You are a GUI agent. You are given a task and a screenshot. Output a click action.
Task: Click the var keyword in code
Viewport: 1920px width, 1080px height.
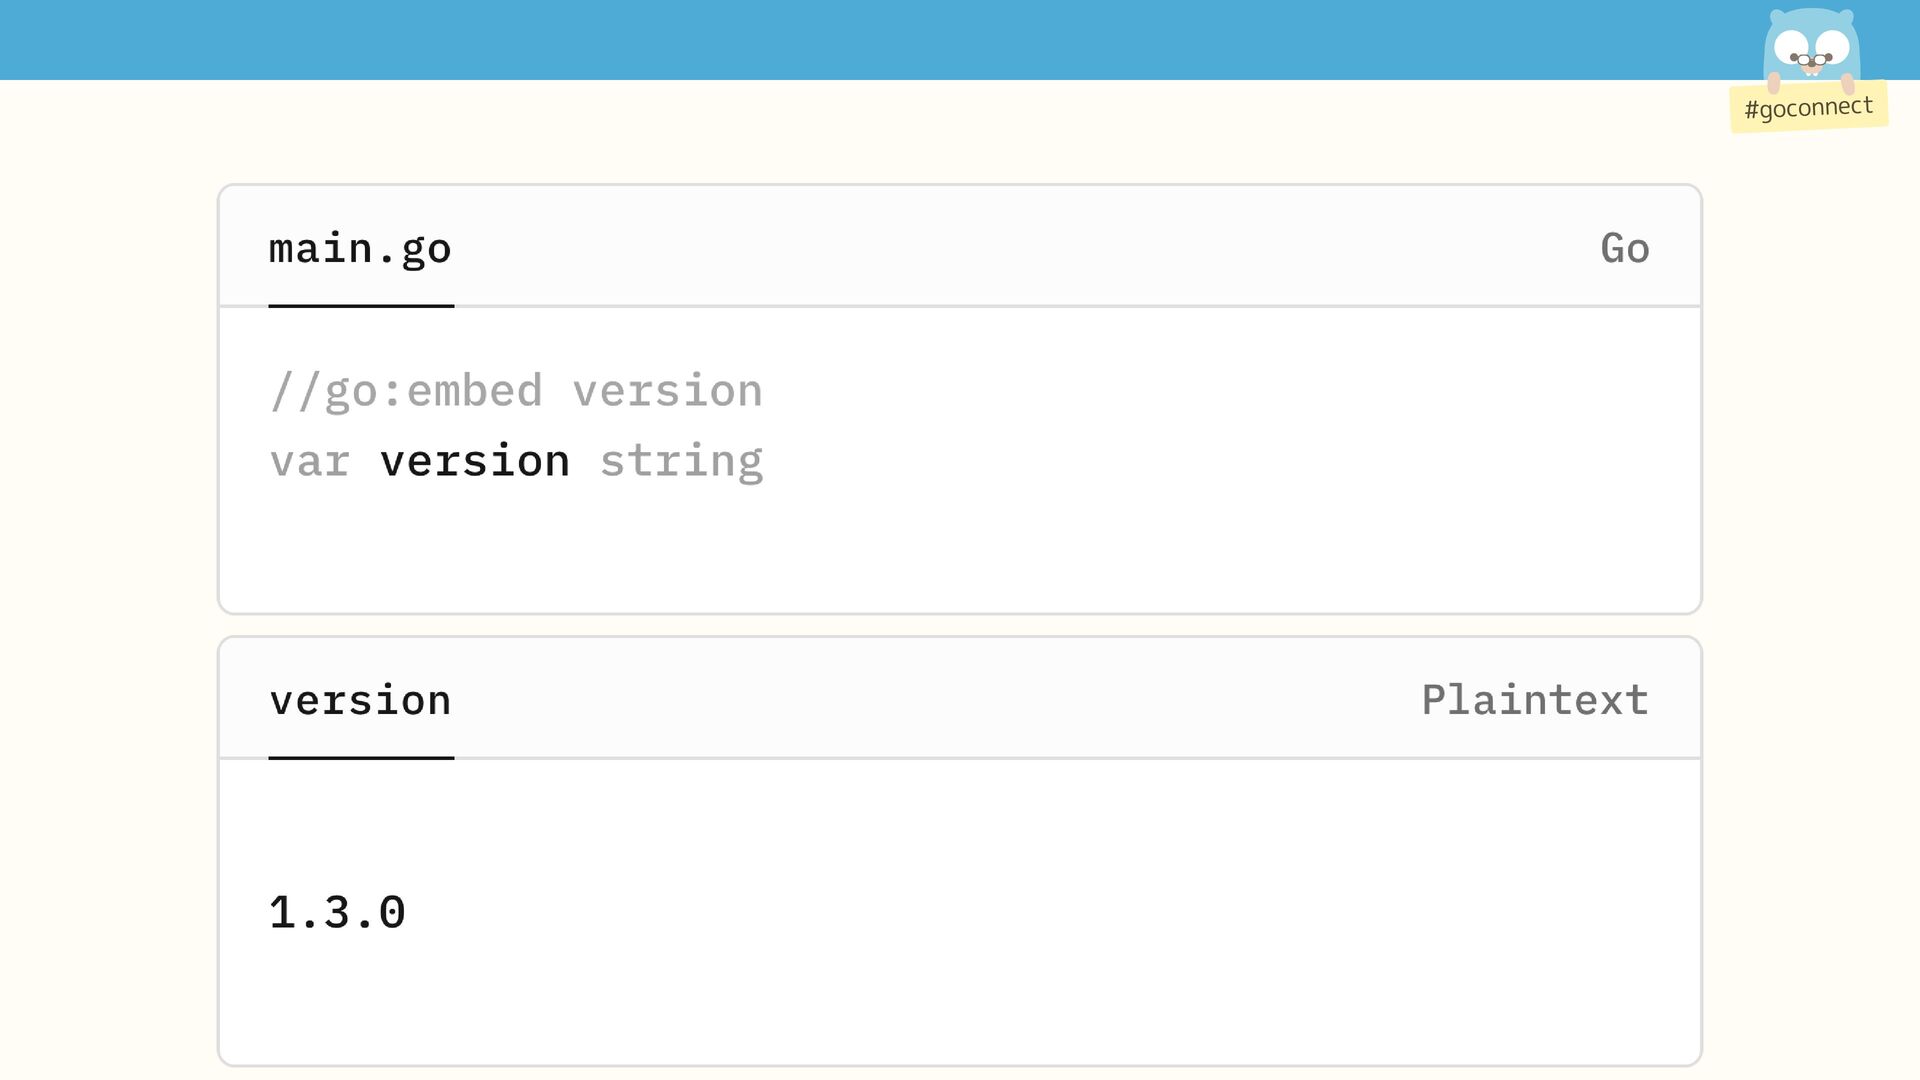point(310,461)
